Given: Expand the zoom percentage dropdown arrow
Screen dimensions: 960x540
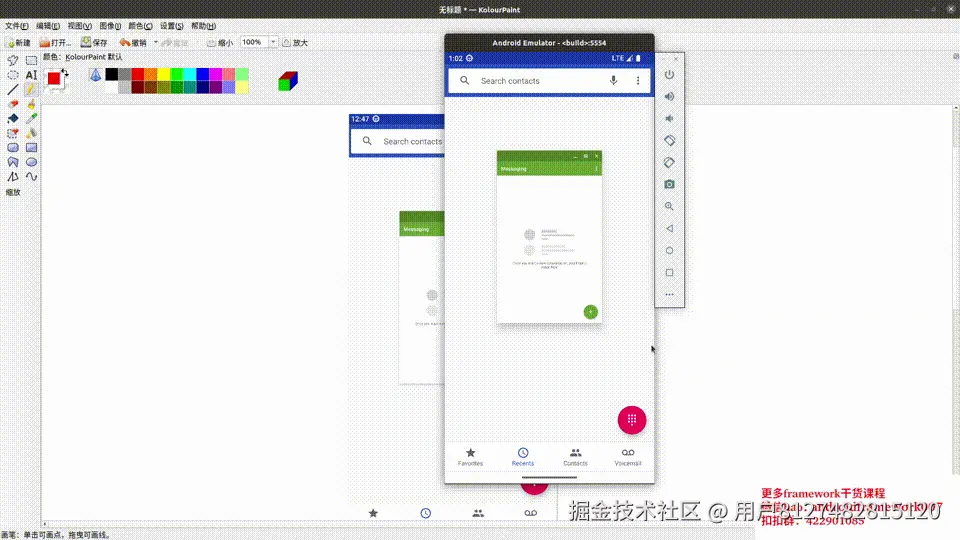Looking at the screenshot, I should (273, 42).
